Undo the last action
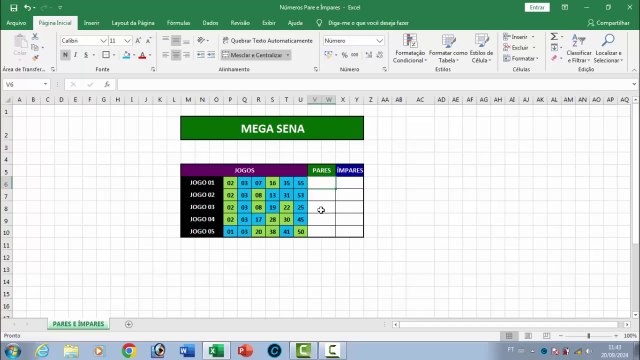Screen dimensions: 640x360 27,7
